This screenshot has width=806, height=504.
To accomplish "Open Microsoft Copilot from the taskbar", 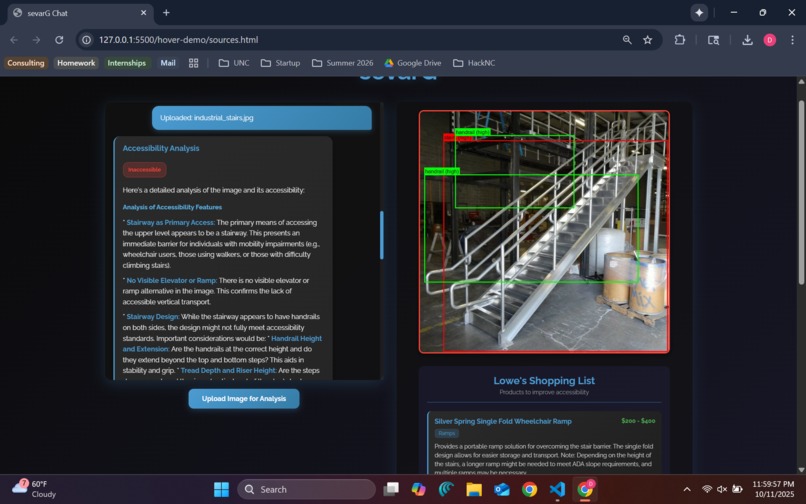I will click(x=418, y=489).
